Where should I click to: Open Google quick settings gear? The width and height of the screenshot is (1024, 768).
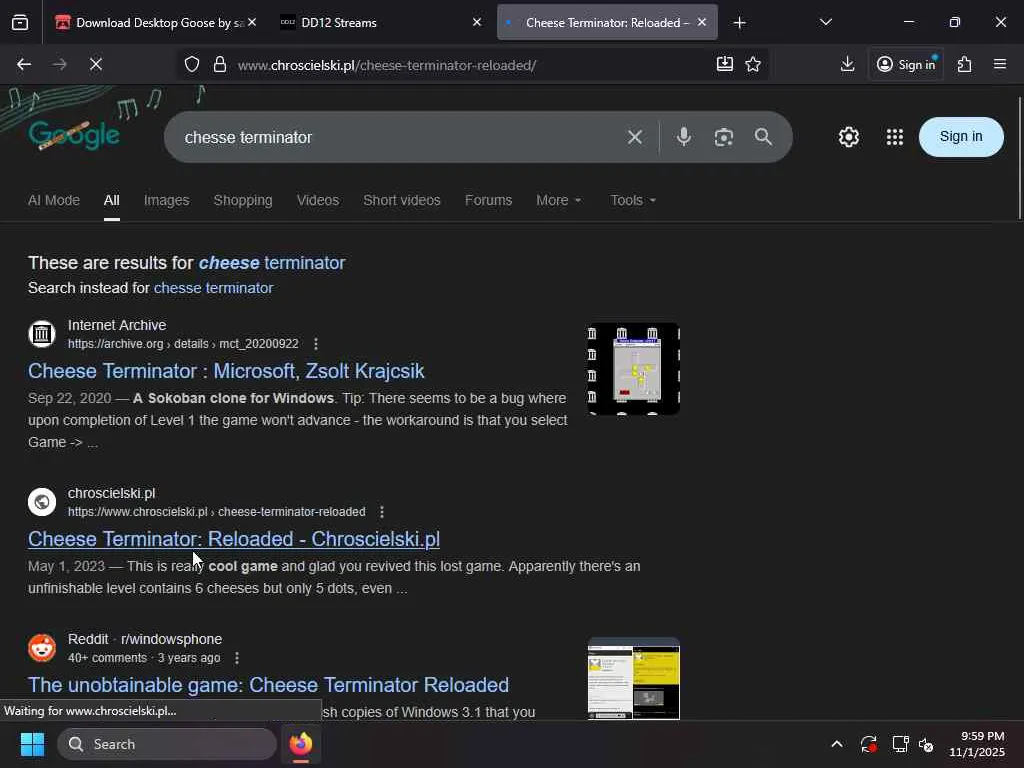(x=848, y=137)
